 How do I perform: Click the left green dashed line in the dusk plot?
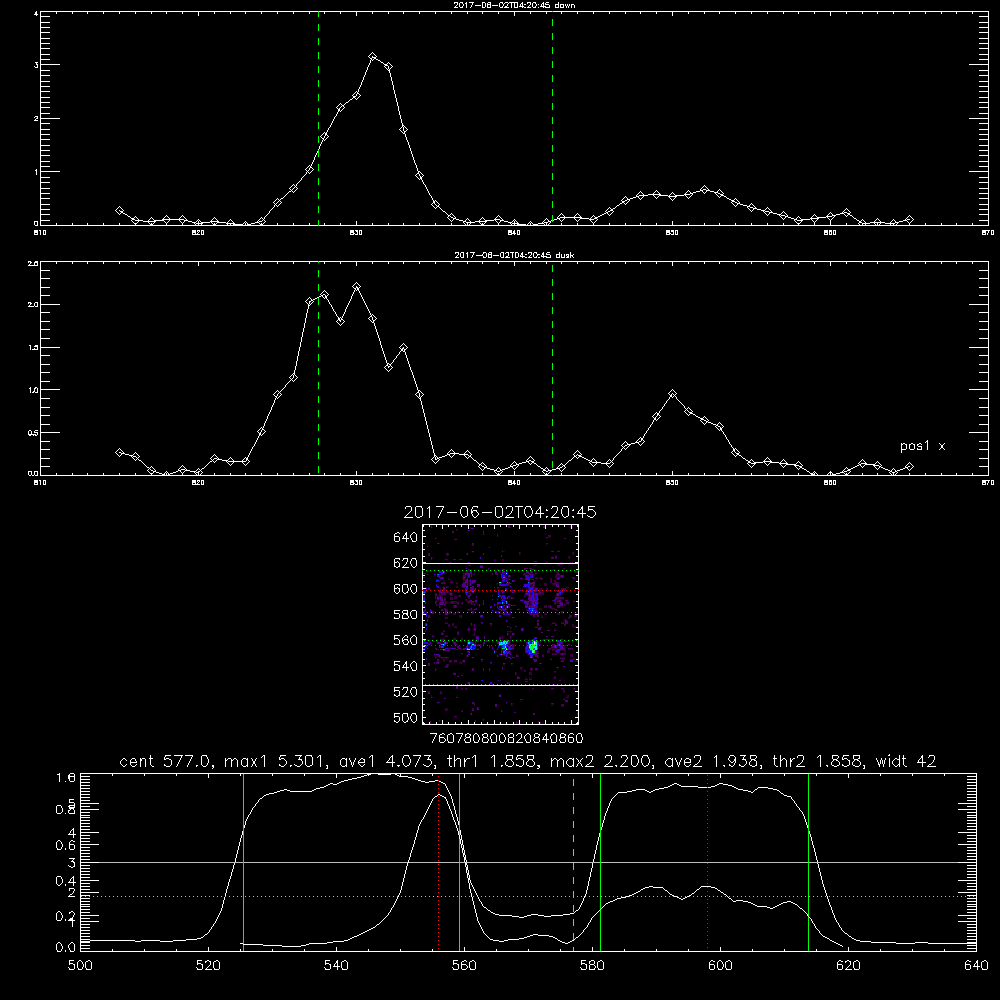click(x=318, y=368)
